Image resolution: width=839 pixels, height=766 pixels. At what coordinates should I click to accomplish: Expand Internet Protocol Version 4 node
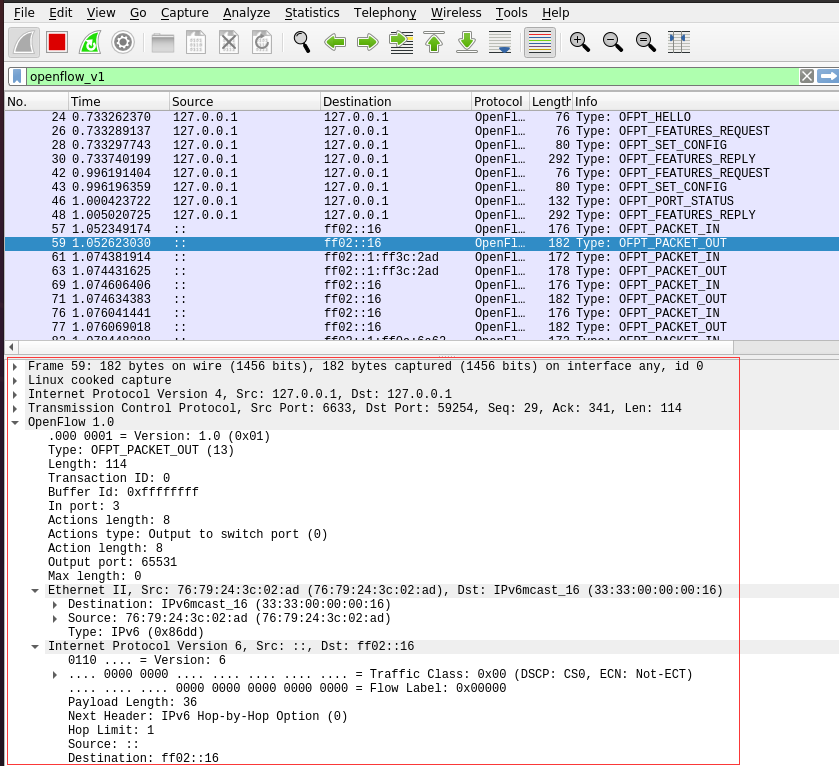click(15, 394)
